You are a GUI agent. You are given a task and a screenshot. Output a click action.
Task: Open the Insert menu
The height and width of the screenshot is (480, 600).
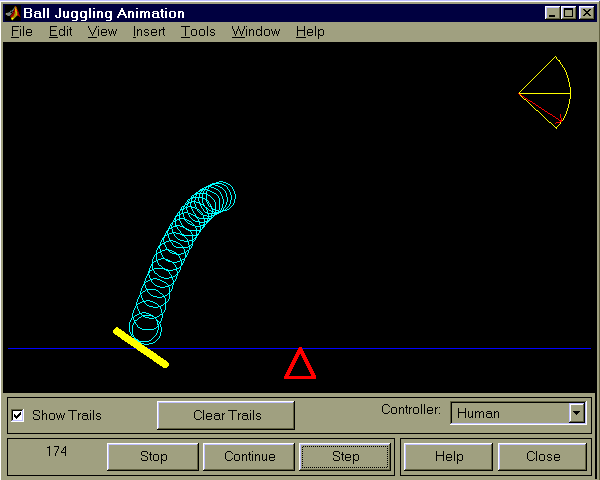149,32
